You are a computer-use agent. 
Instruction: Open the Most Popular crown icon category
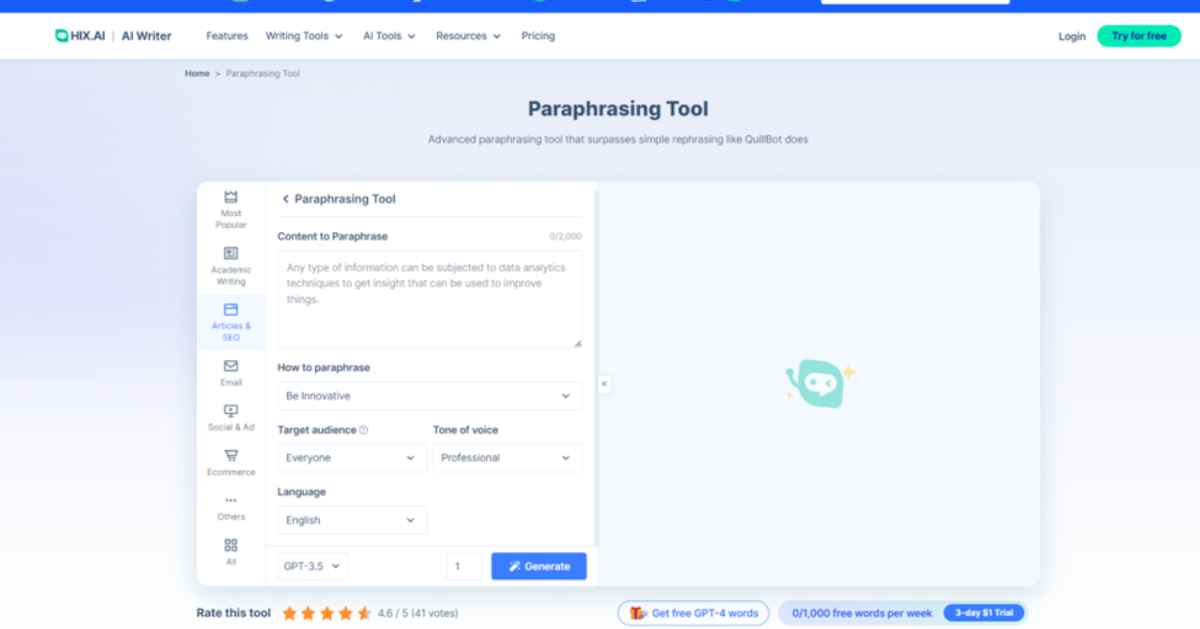click(231, 198)
